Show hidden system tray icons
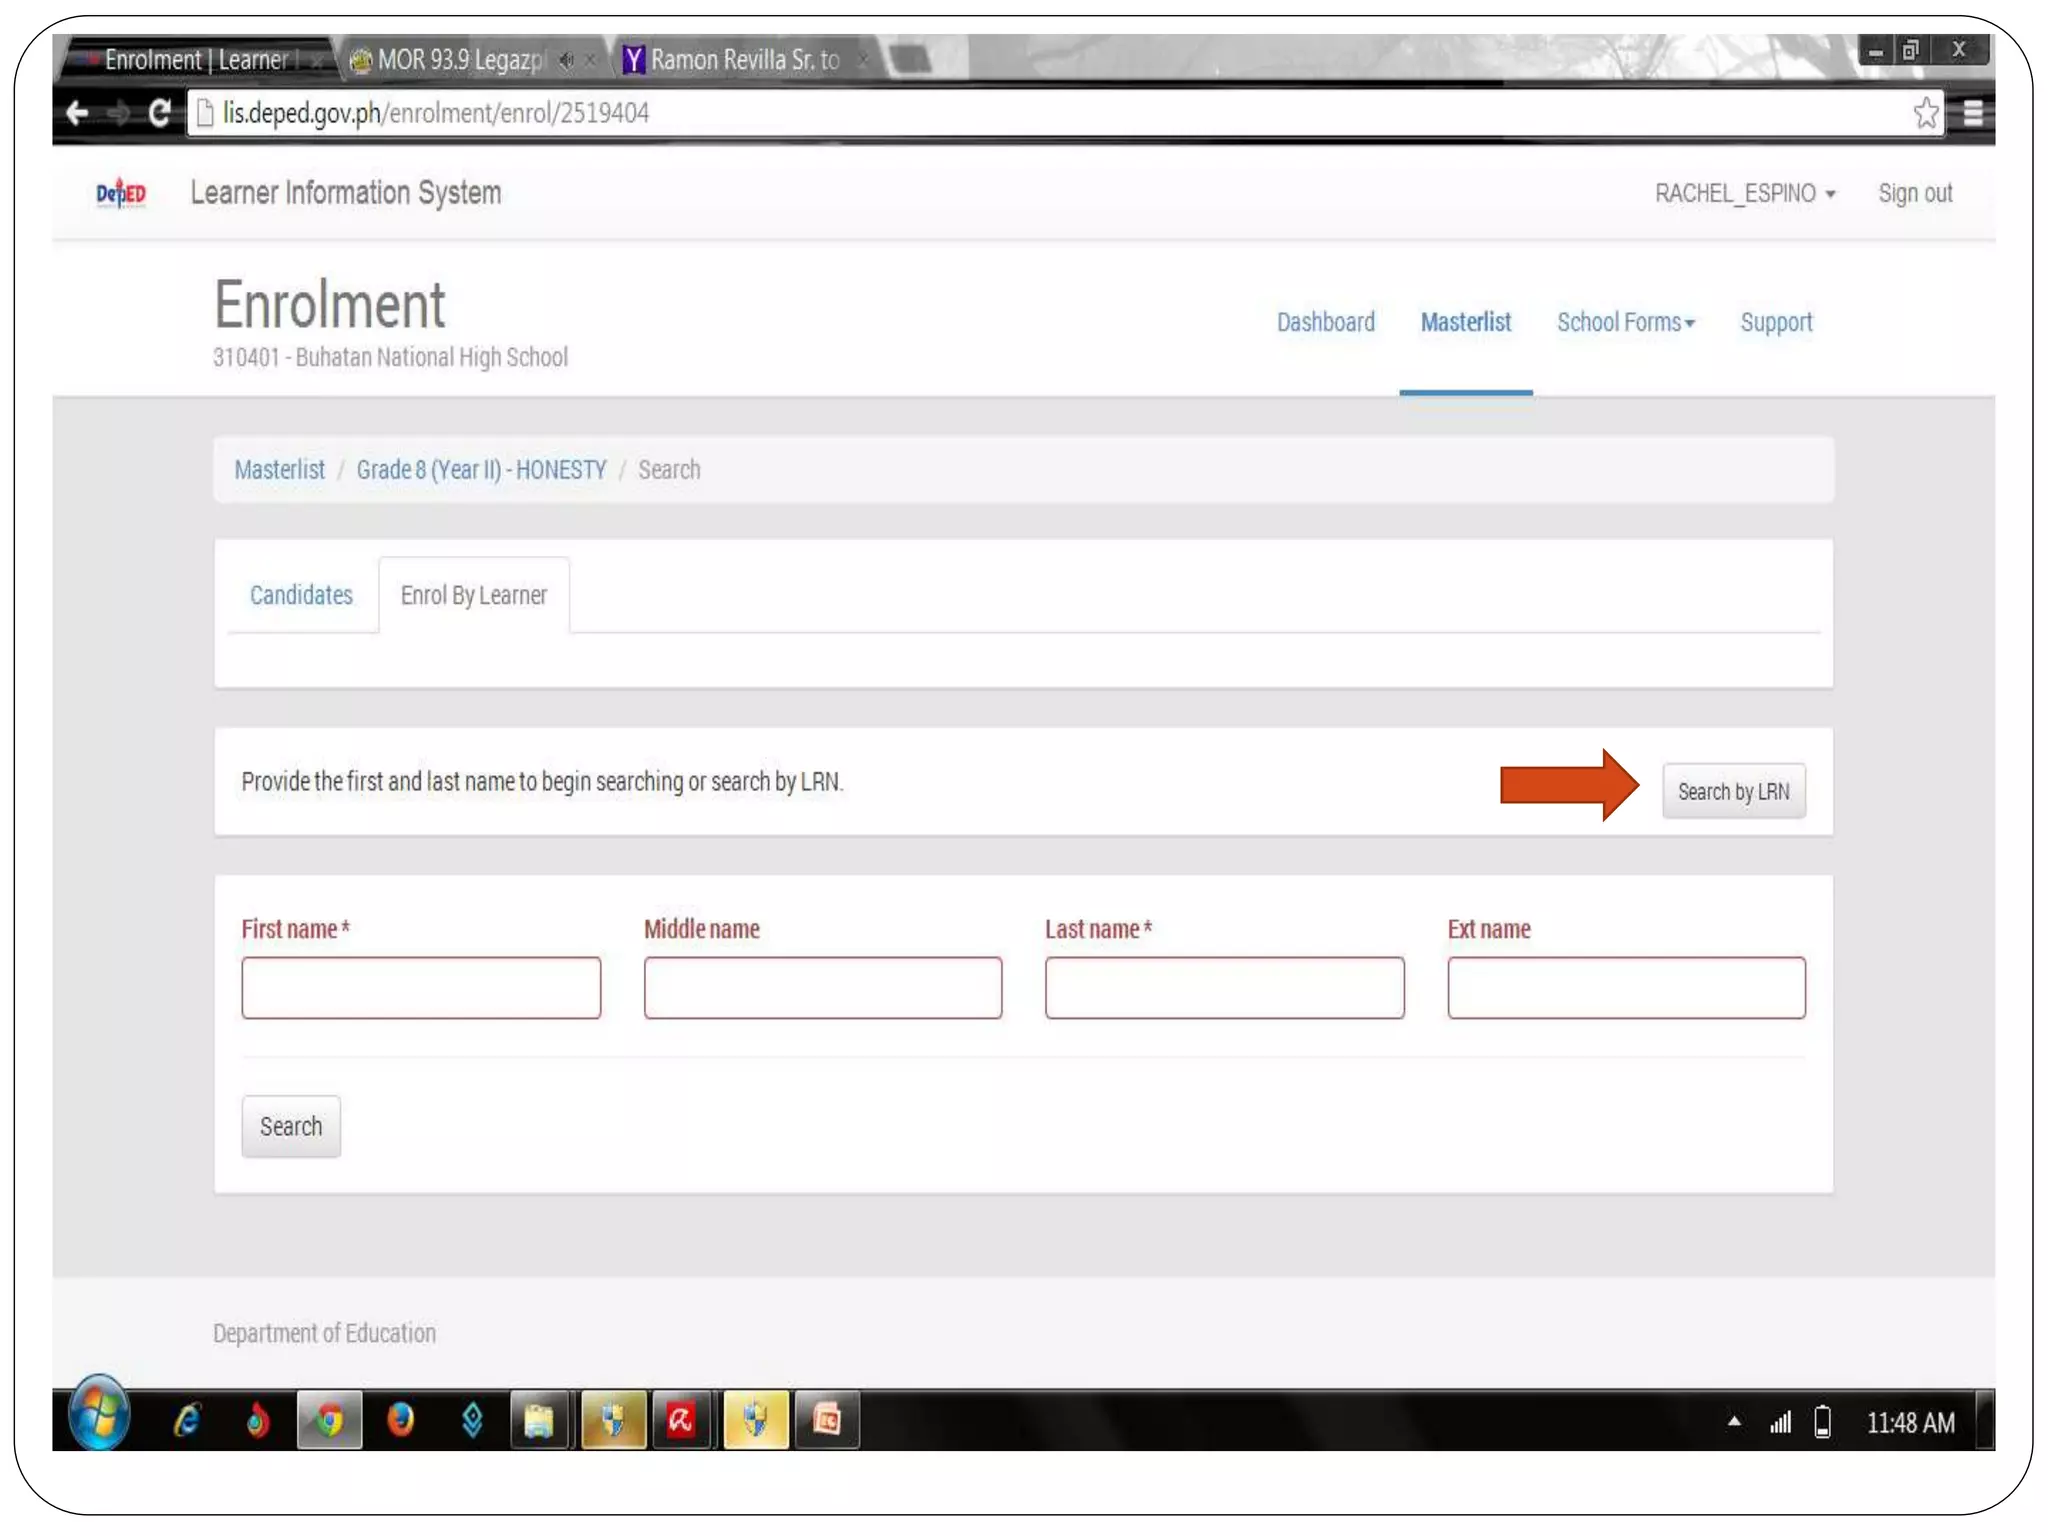The height and width of the screenshot is (1536, 2048). click(1734, 1421)
